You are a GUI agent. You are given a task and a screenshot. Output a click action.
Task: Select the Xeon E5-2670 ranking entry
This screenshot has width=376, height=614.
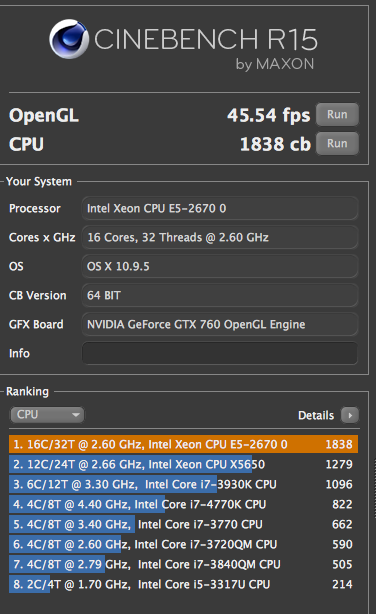183,444
